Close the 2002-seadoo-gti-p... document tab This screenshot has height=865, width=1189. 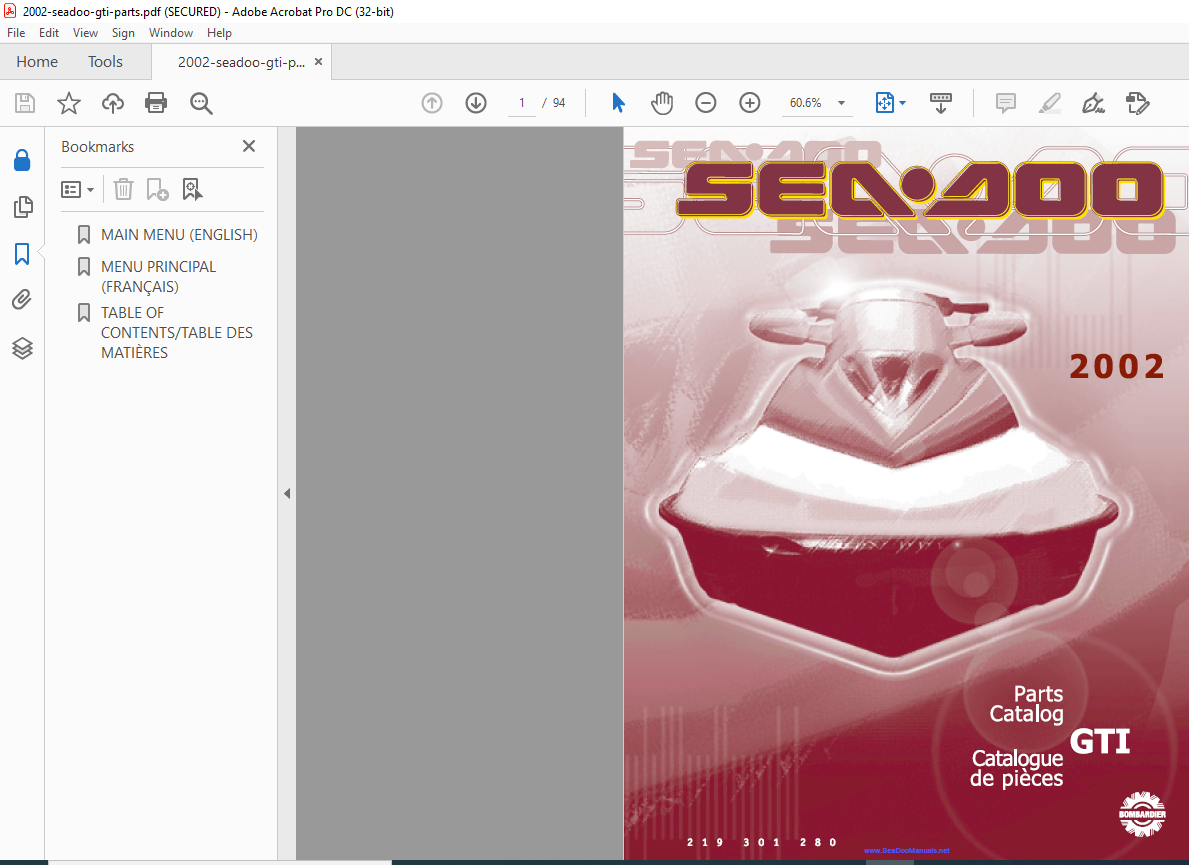coord(318,61)
